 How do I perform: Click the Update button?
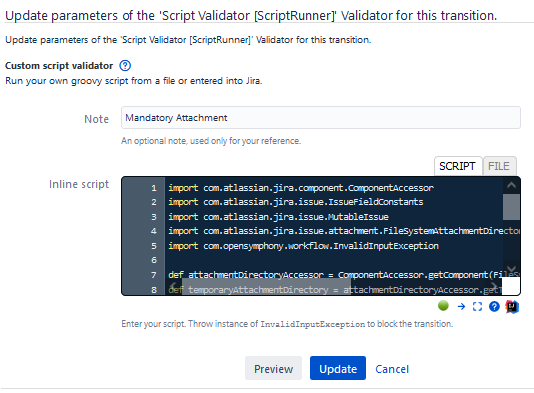pos(338,368)
